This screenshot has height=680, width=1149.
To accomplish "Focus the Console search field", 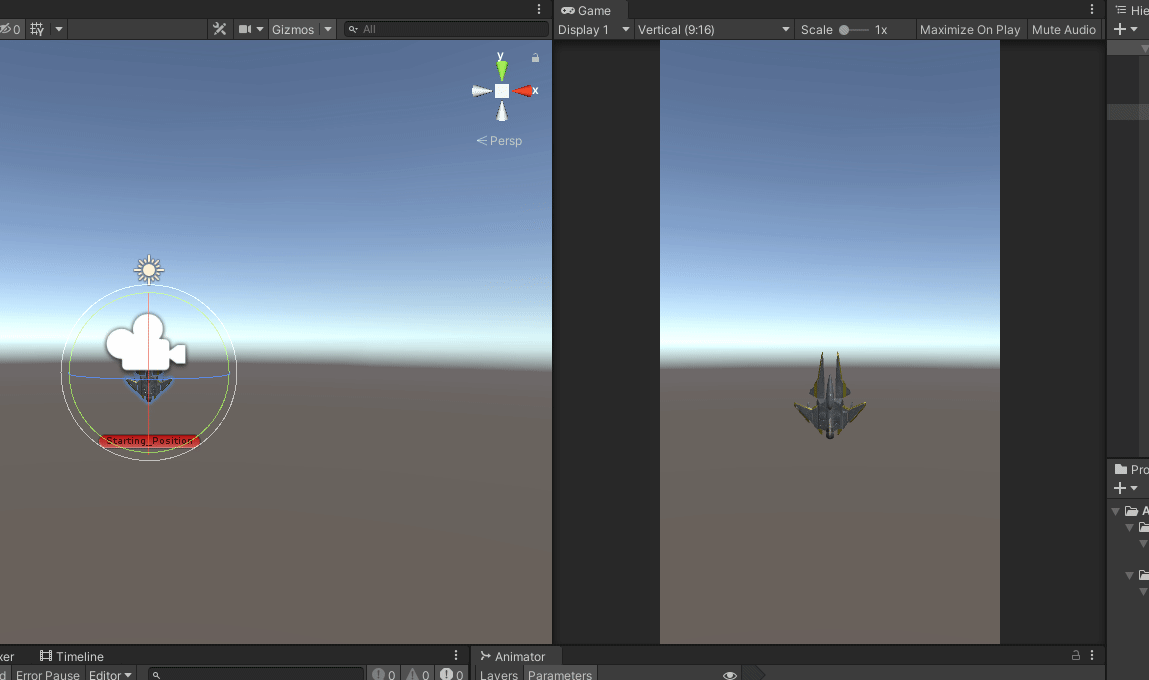I will (256, 675).
